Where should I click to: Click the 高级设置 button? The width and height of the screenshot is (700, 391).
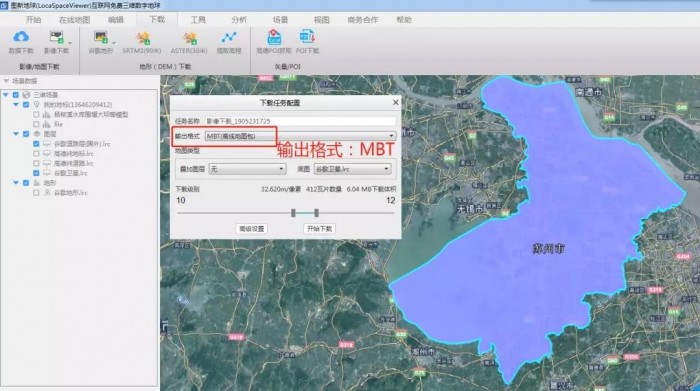click(x=251, y=229)
